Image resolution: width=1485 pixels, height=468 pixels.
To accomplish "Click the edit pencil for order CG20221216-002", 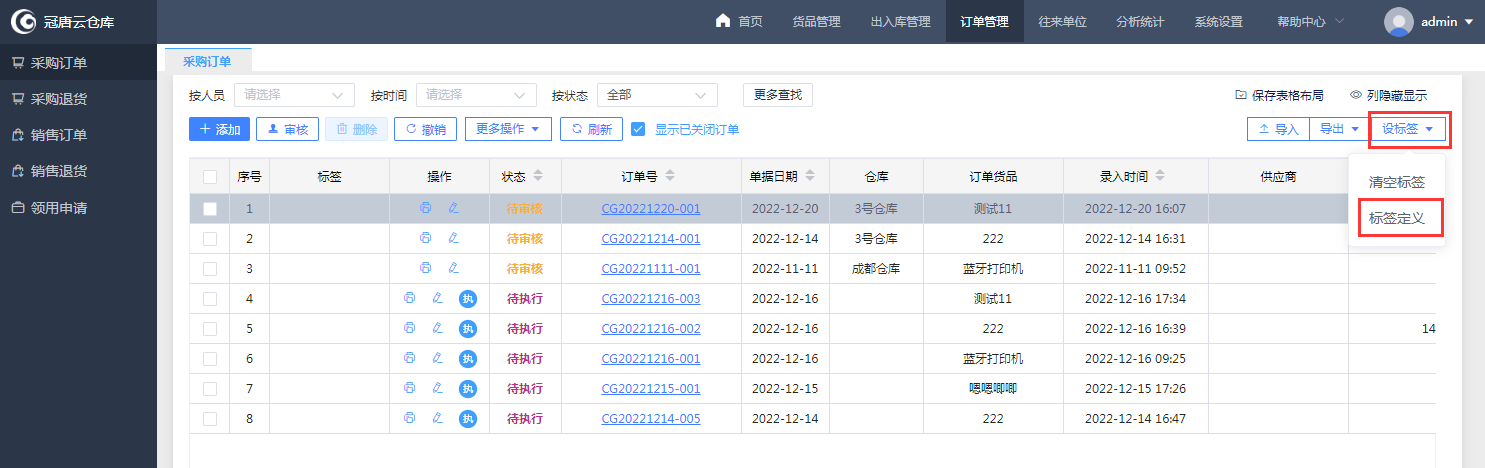I will coord(437,328).
